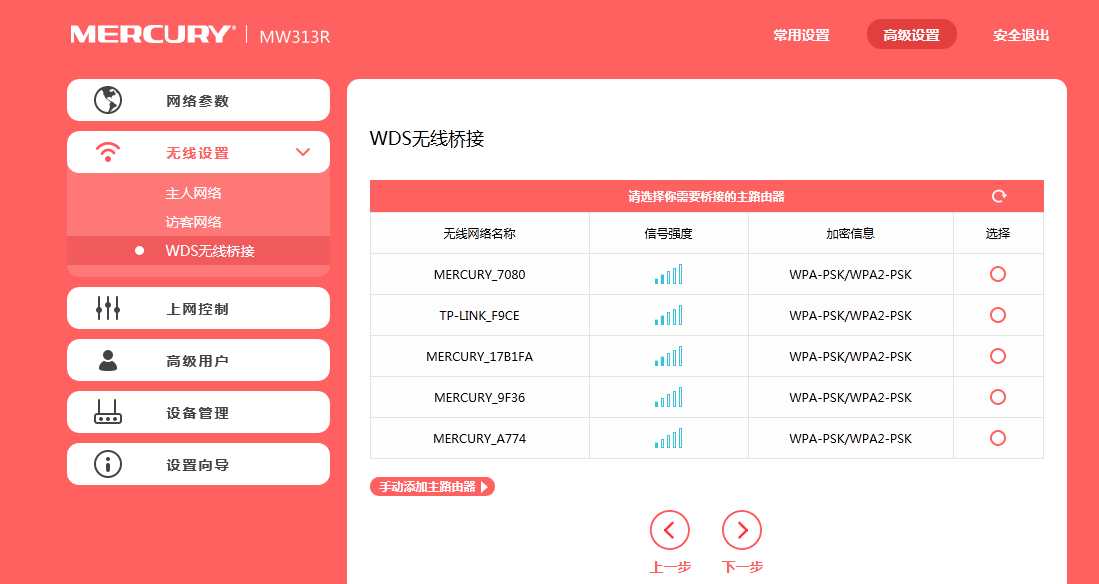1099x584 pixels.
Task: Click the MERCURY logo
Action: click(153, 34)
